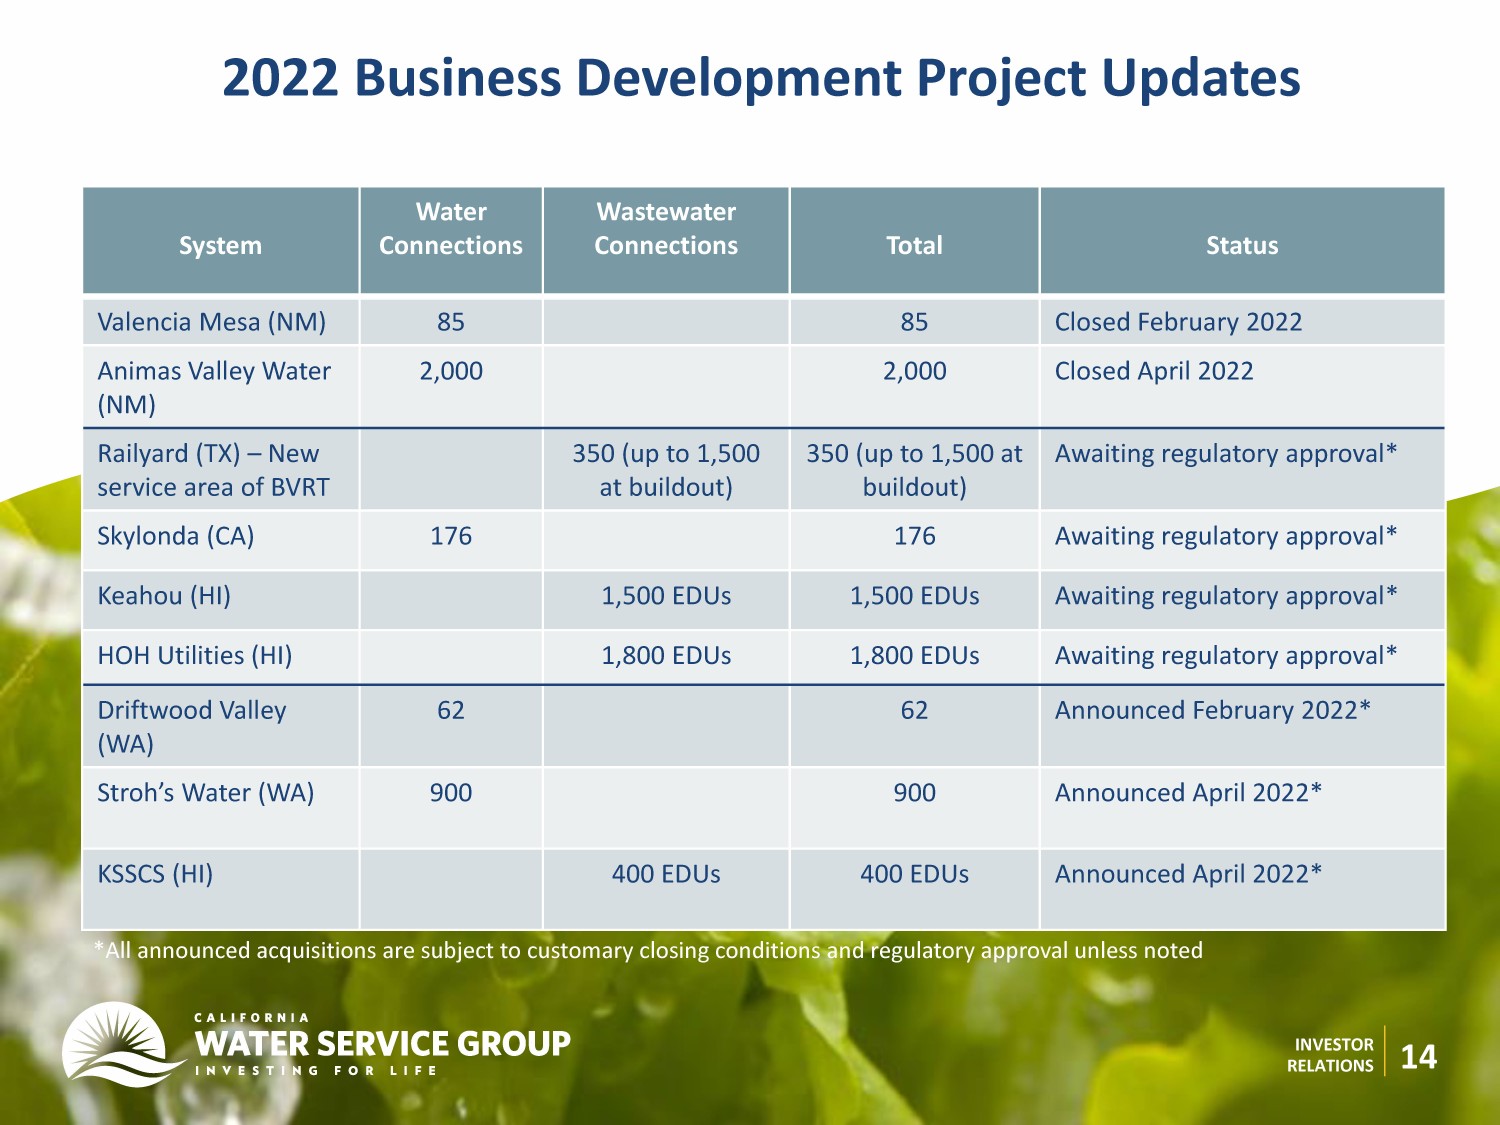Click 'Closed February 2022' status
This screenshot has height=1125, width=1500.
(x=1178, y=322)
